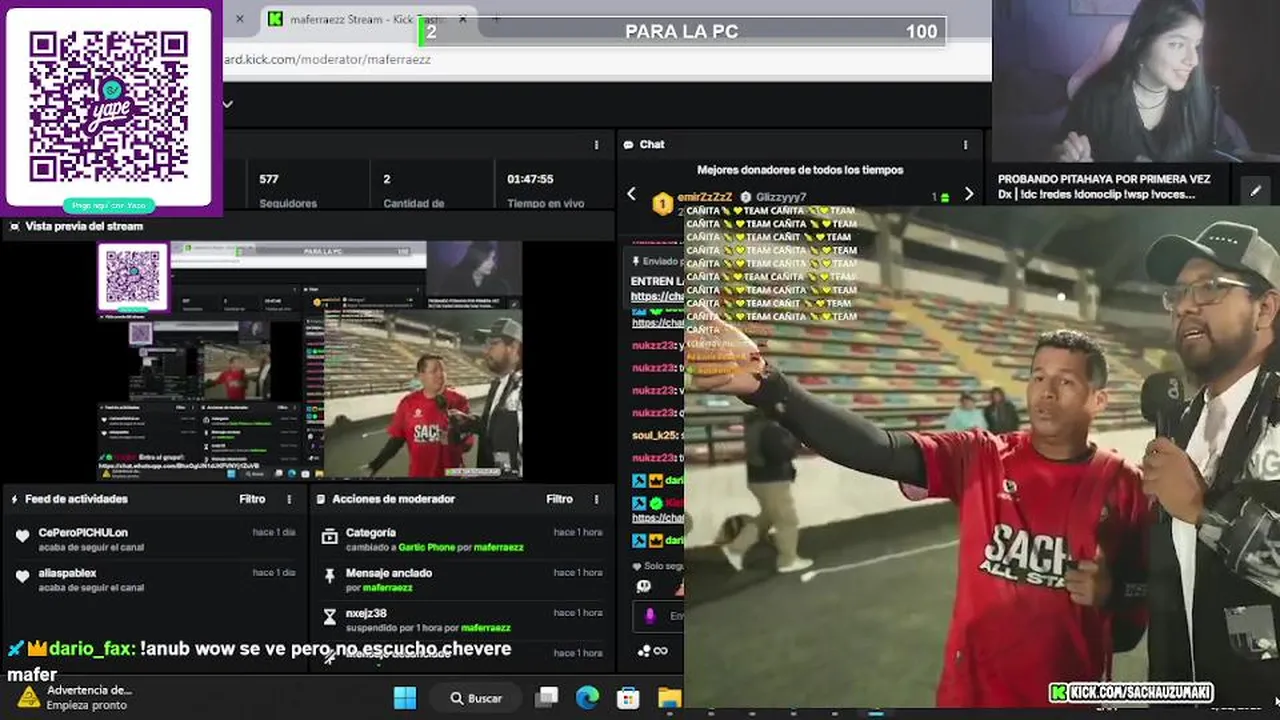
Task: Close the maferraezz Stream browser tab
Action: pos(462,19)
